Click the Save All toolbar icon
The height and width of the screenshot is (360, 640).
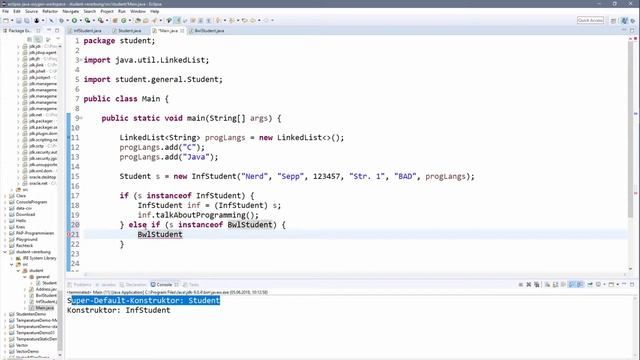(27, 20)
